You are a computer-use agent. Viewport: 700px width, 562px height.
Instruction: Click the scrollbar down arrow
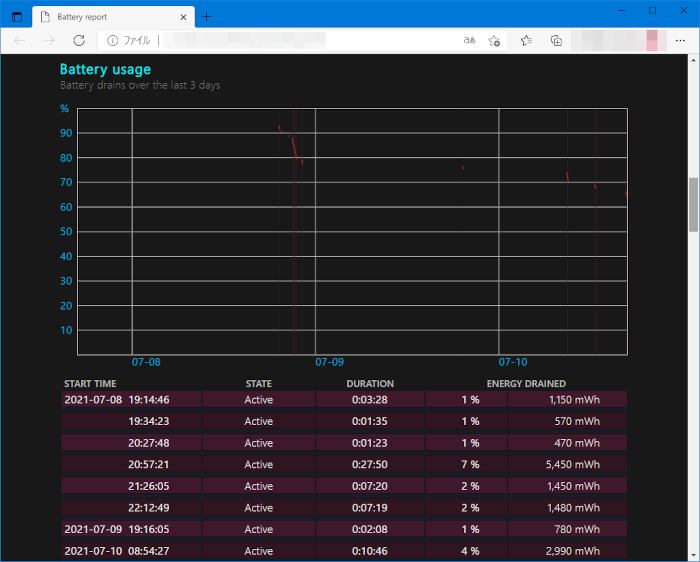693,555
